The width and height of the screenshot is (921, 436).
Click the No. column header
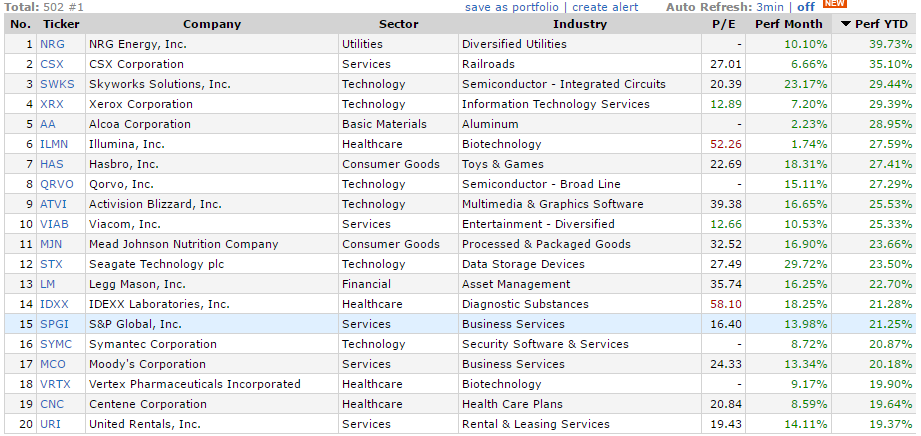[x=20, y=24]
